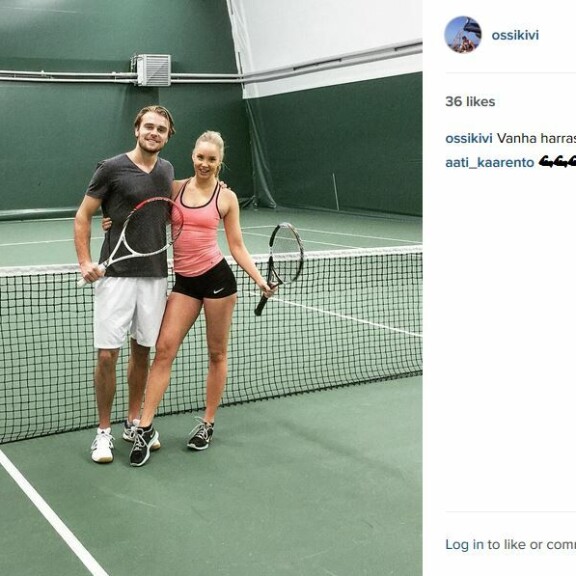The width and height of the screenshot is (576, 576).
Task: Click the flexed-arm emojis in the comment
Action: tap(557, 162)
